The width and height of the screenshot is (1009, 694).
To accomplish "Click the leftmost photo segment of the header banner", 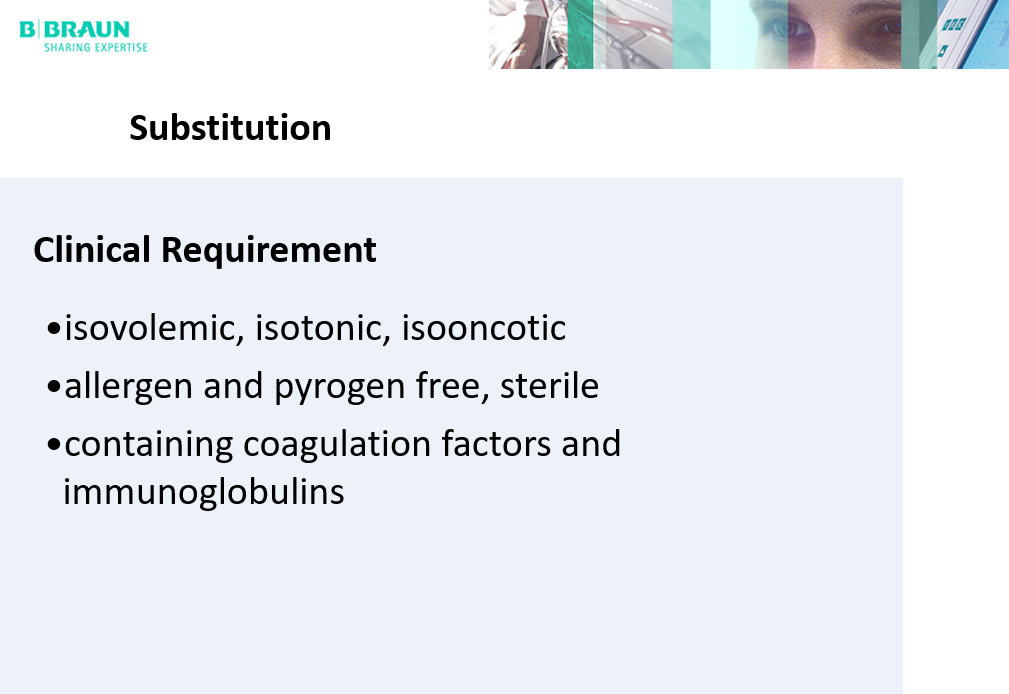I will tap(528, 34).
